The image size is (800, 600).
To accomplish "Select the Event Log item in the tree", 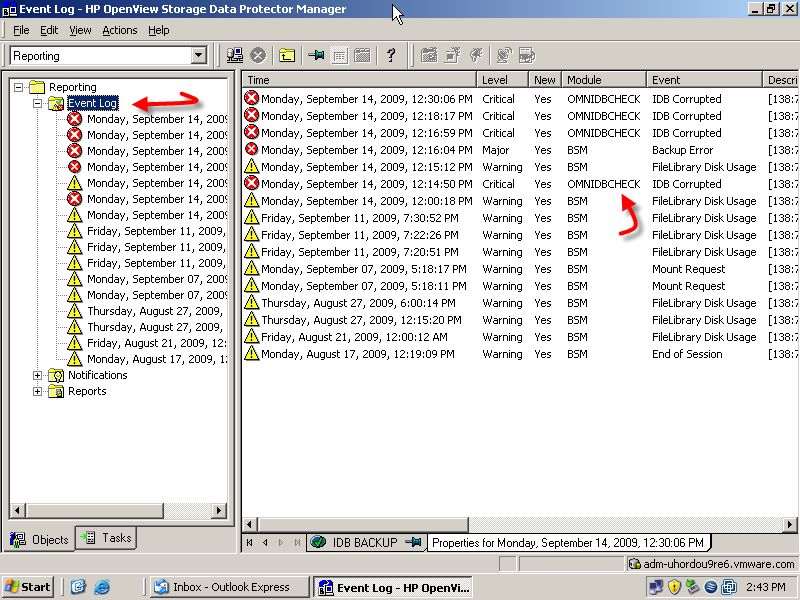I will tap(93, 103).
